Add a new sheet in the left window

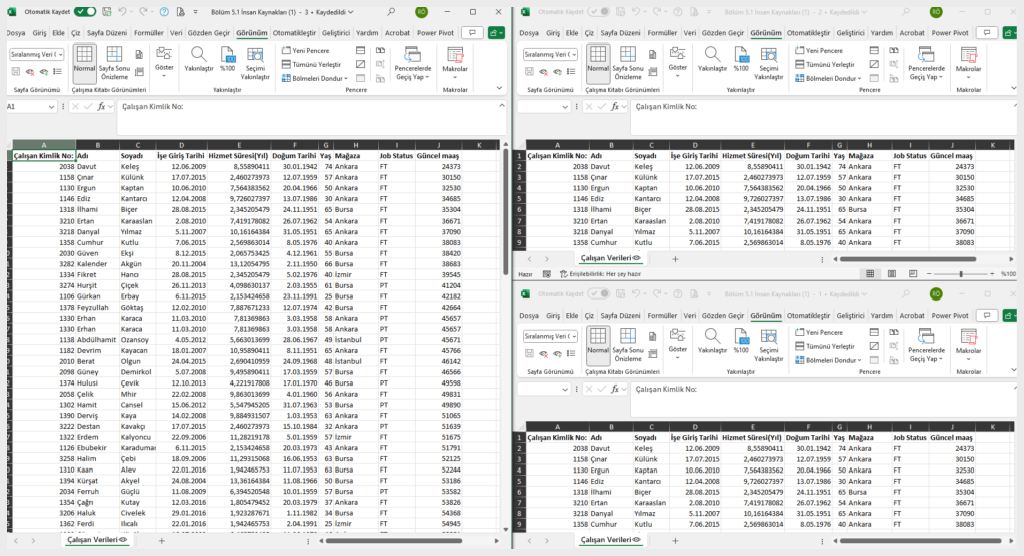(x=161, y=541)
